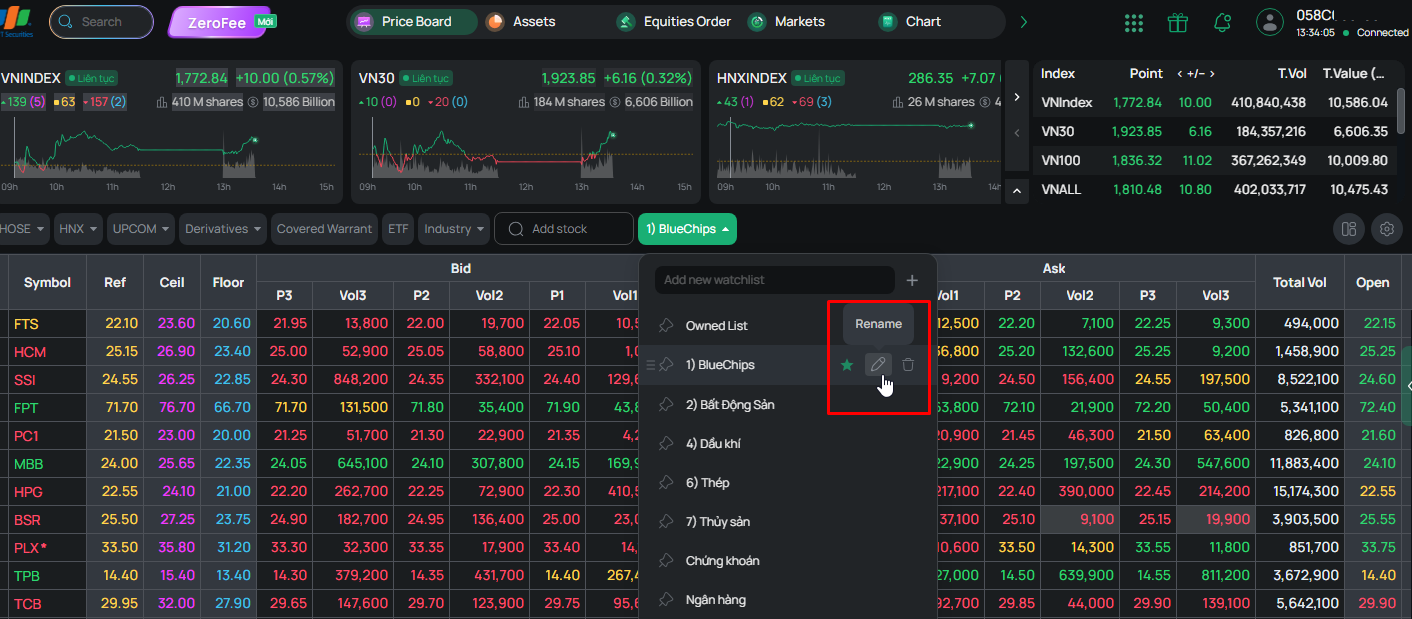1412x619 pixels.
Task: Click the Covered Warrant filter button
Action: pyautogui.click(x=324, y=229)
